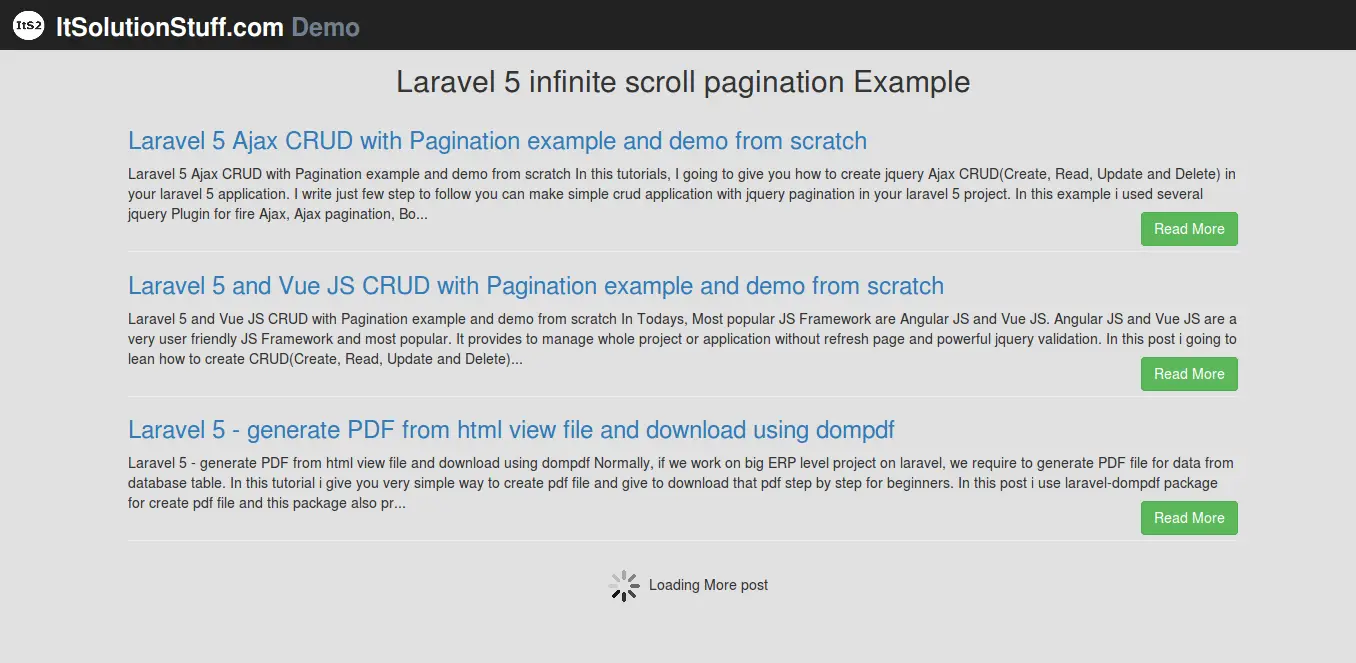Viewport: 1356px width, 663px height.
Task: Click the Demo text in header
Action: tap(325, 27)
